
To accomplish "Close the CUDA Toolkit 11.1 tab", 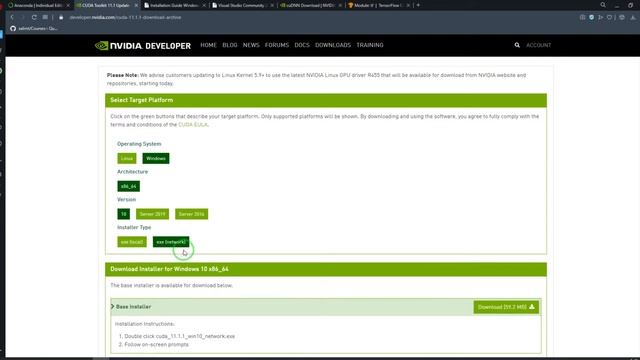I will [x=136, y=5].
